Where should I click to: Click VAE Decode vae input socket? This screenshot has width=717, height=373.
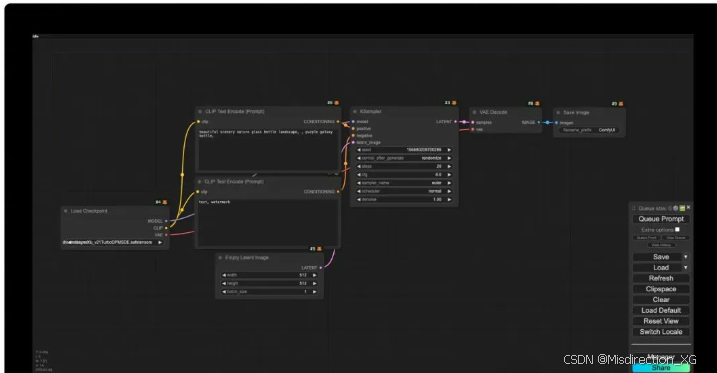[x=473, y=129]
